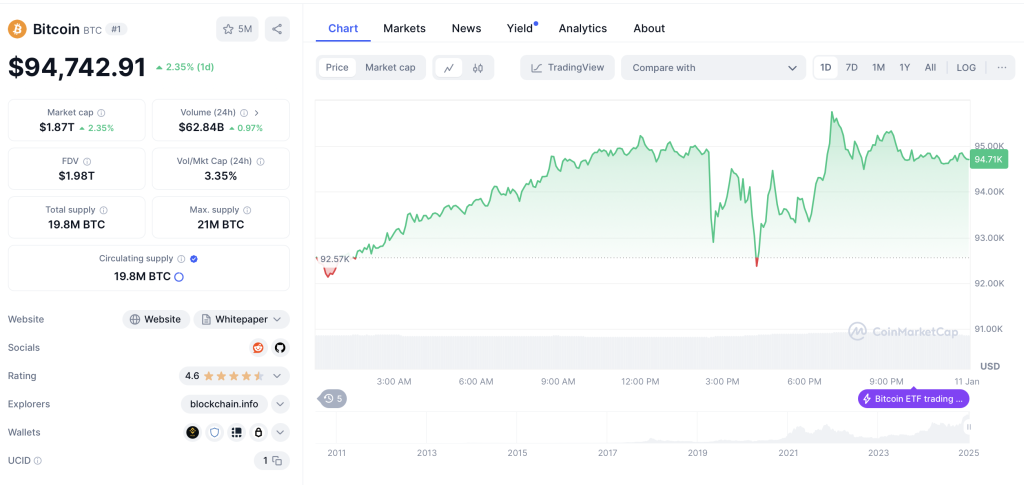Open the three-dot more options menu
Screen dimensions: 1024x485
coord(1002,68)
